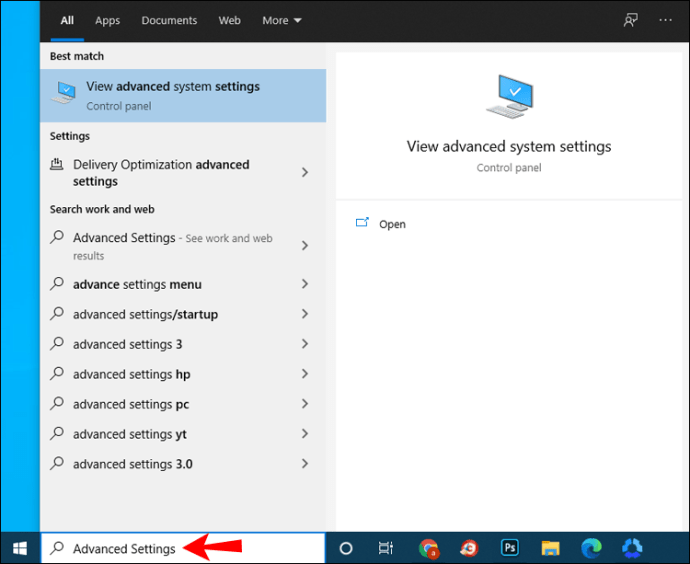This screenshot has width=690, height=564.
Task: Open Task View from the taskbar
Action: click(x=386, y=548)
